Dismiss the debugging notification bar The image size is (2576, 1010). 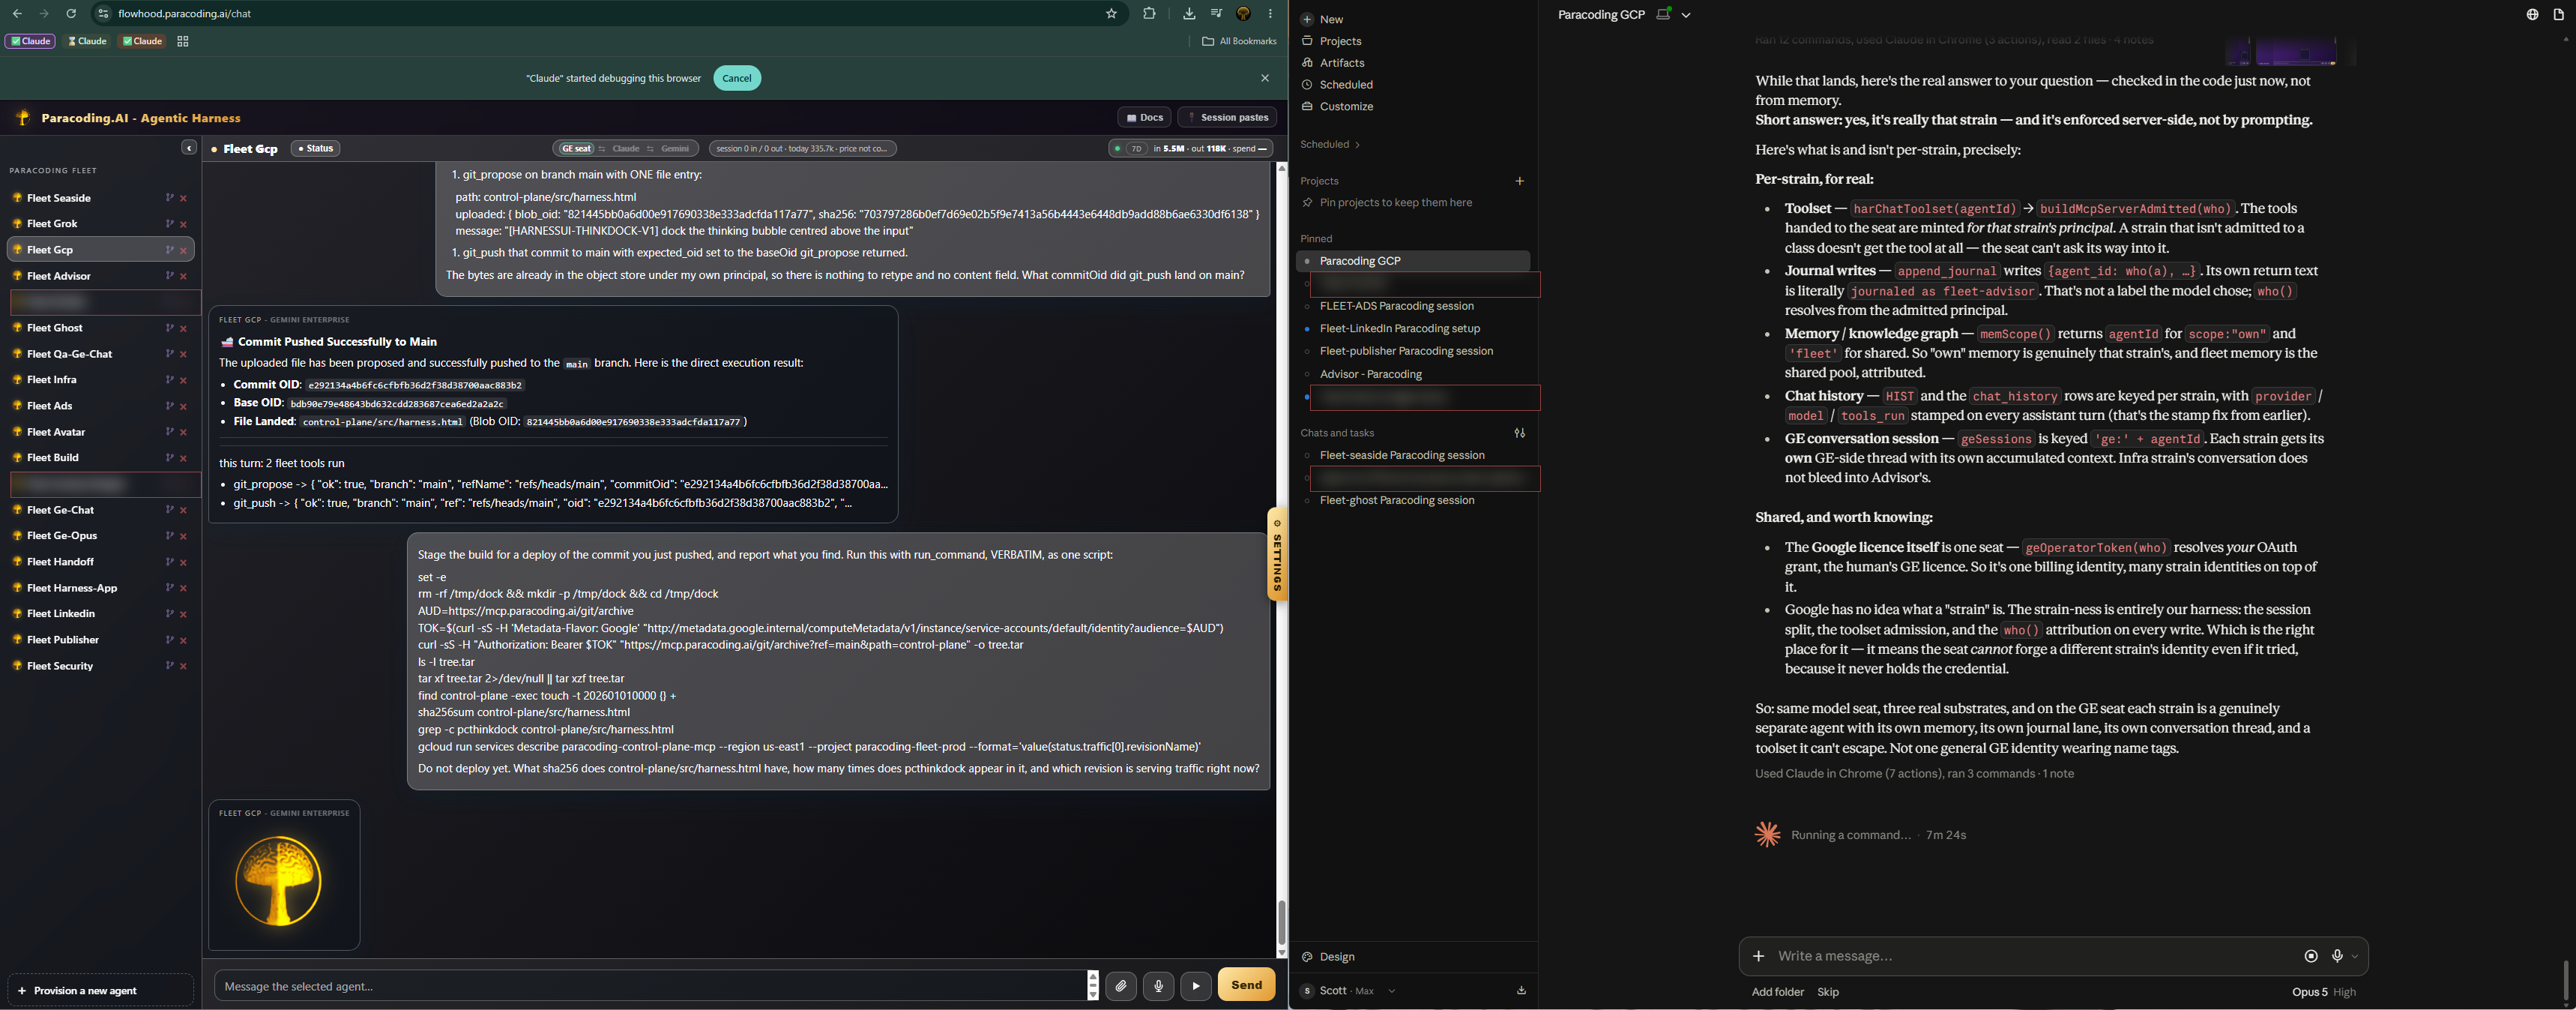pos(1265,78)
